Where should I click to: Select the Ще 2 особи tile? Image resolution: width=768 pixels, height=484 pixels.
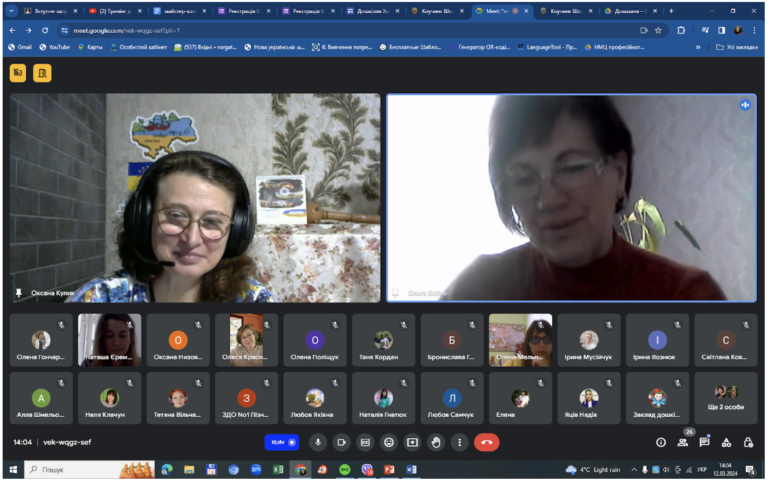click(725, 398)
